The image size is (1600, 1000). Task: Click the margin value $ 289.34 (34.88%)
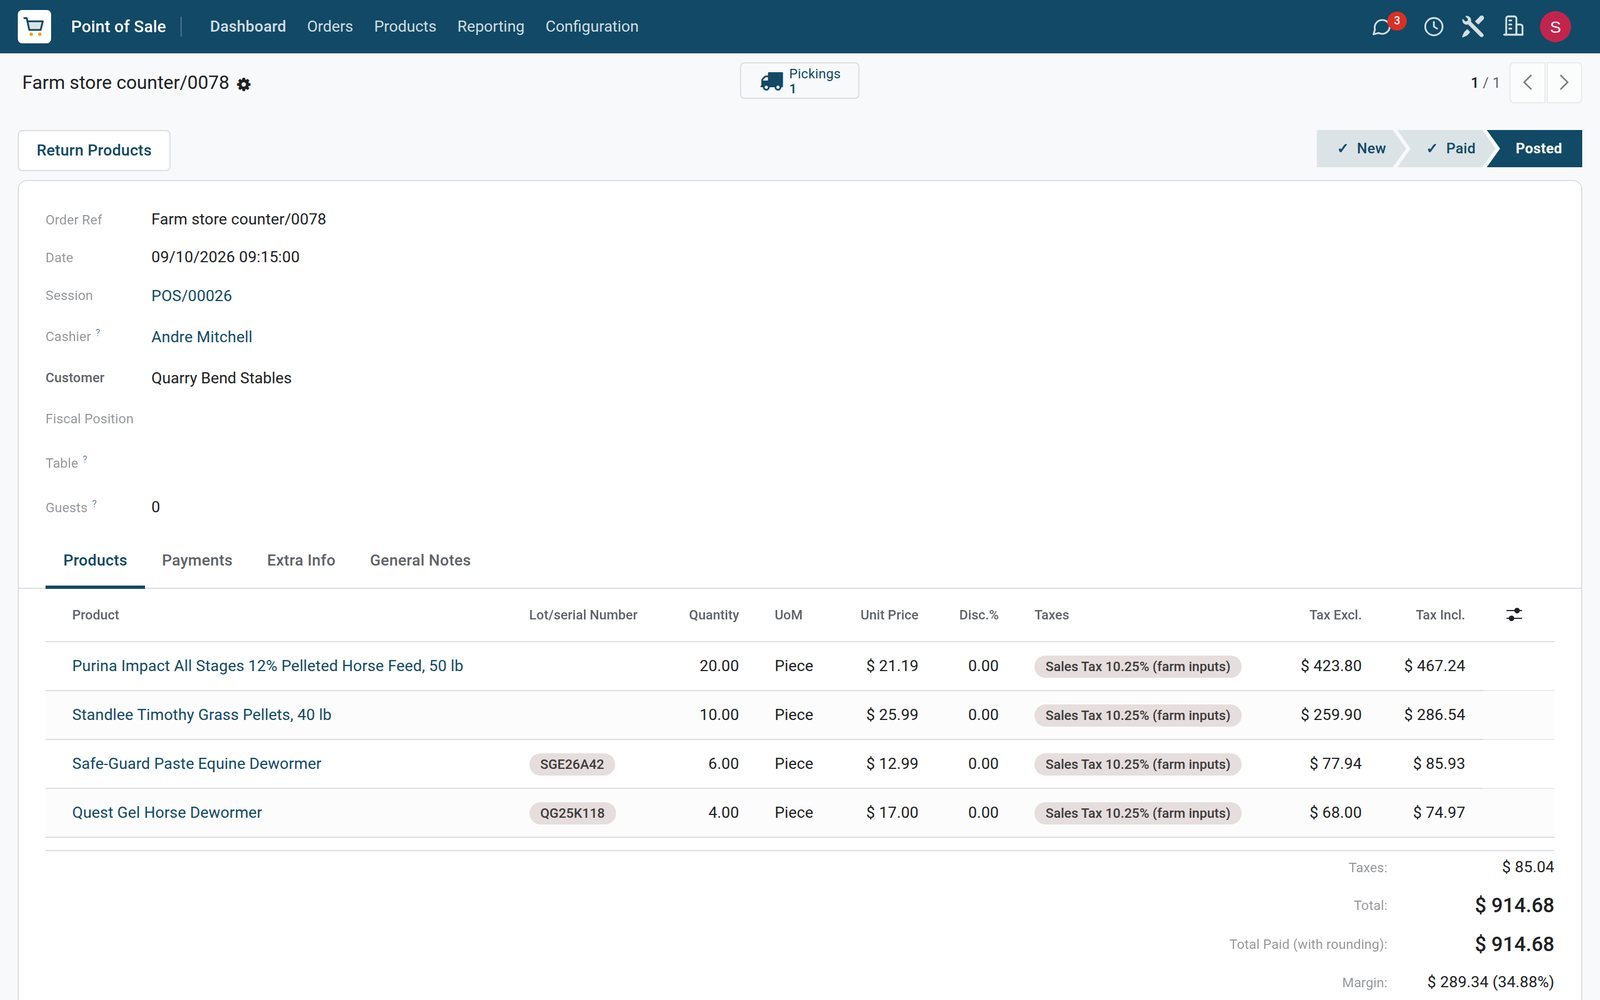click(1490, 982)
